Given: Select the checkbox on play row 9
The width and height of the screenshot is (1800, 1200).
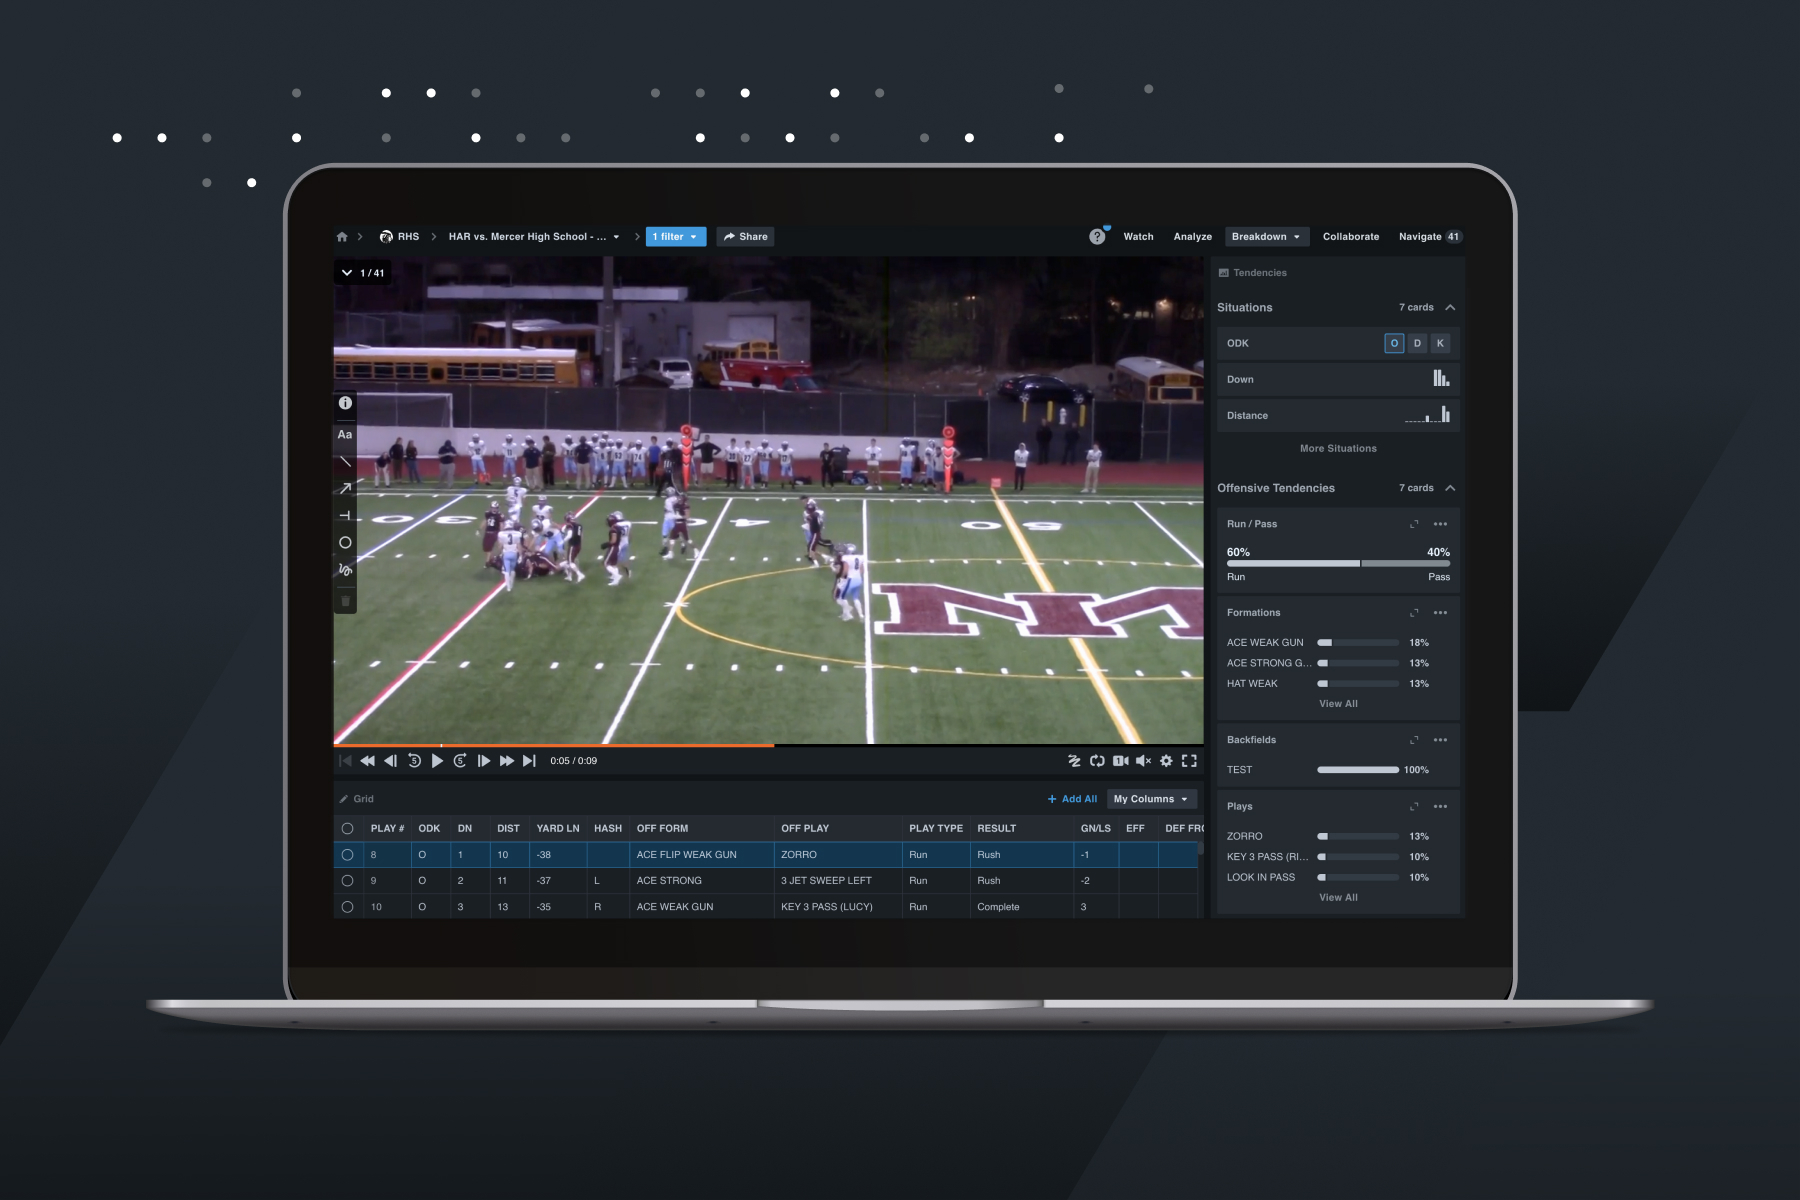Looking at the screenshot, I should (x=348, y=881).
